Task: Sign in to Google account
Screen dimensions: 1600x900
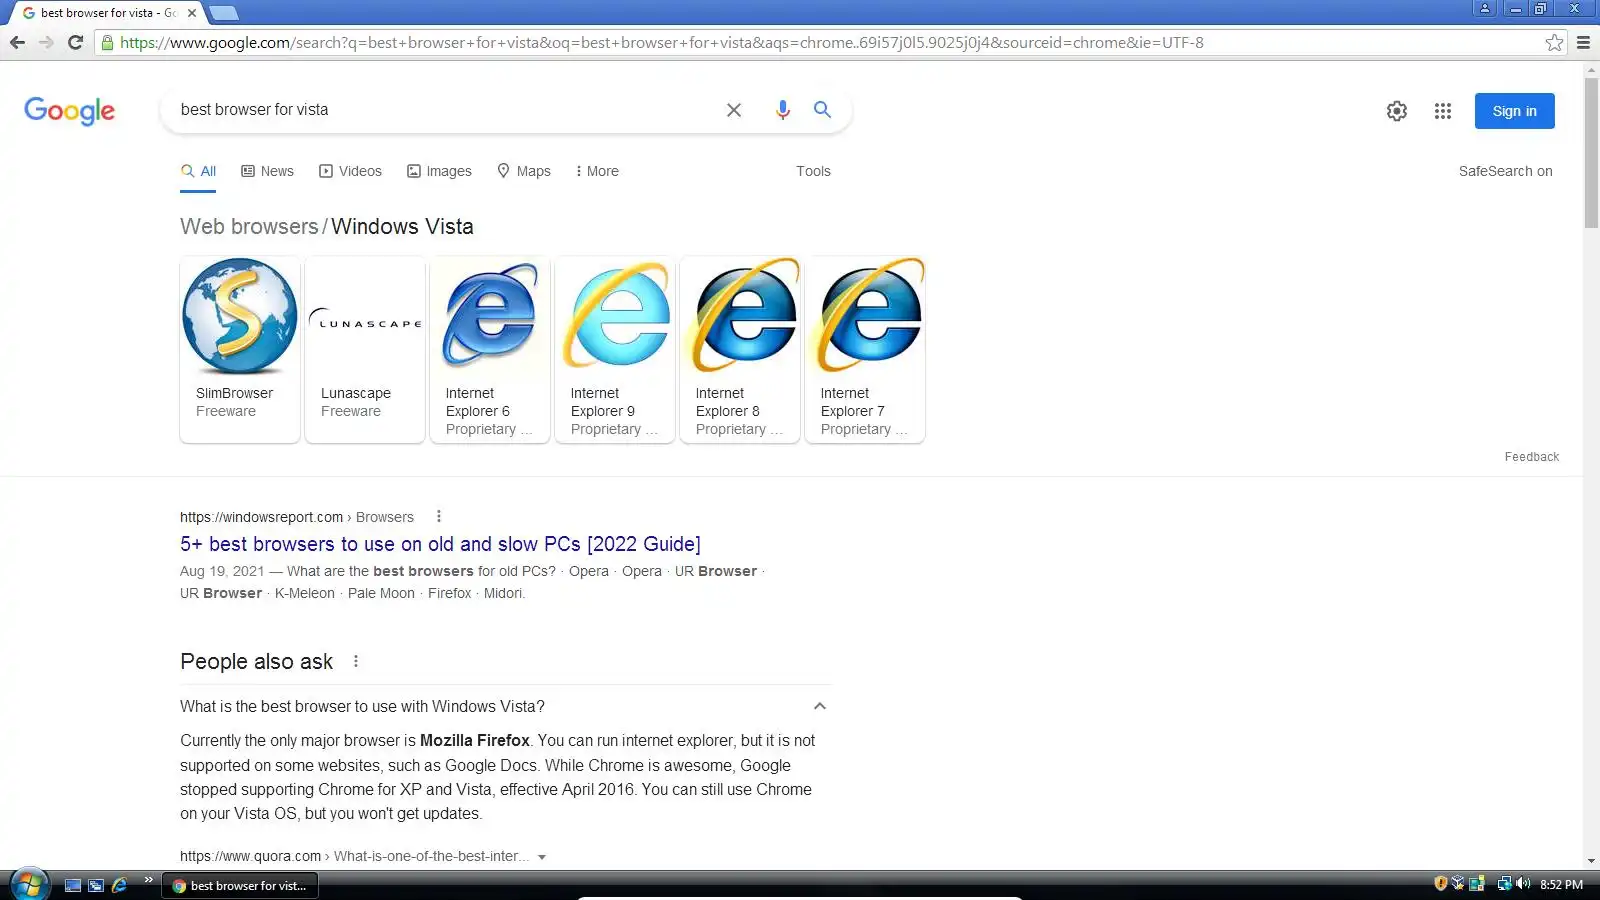Action: point(1514,111)
